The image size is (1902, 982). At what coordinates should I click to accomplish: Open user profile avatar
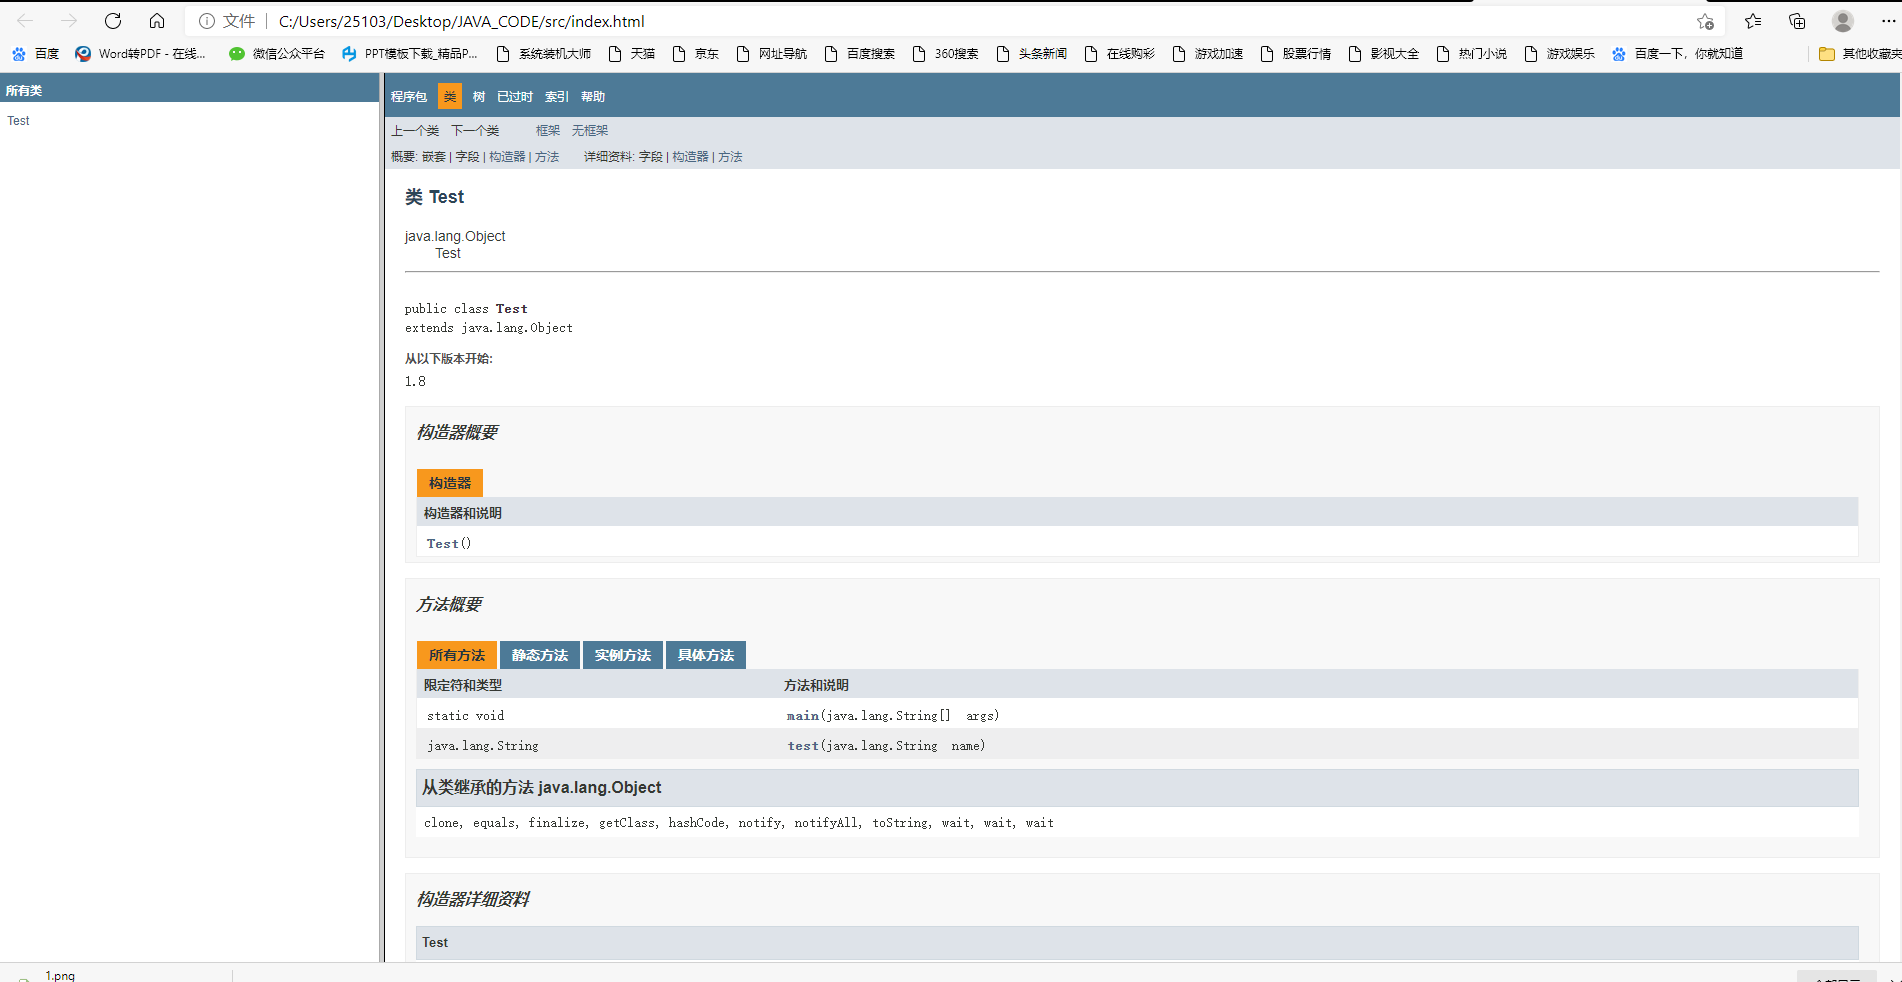1842,21
